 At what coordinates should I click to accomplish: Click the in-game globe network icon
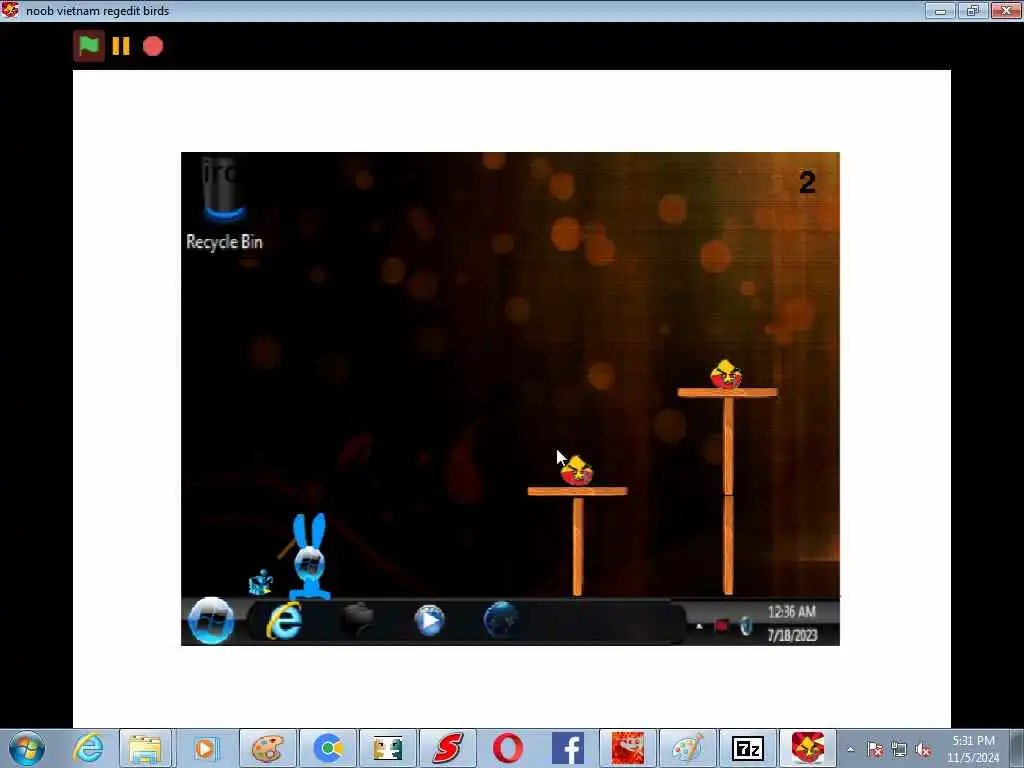click(501, 620)
